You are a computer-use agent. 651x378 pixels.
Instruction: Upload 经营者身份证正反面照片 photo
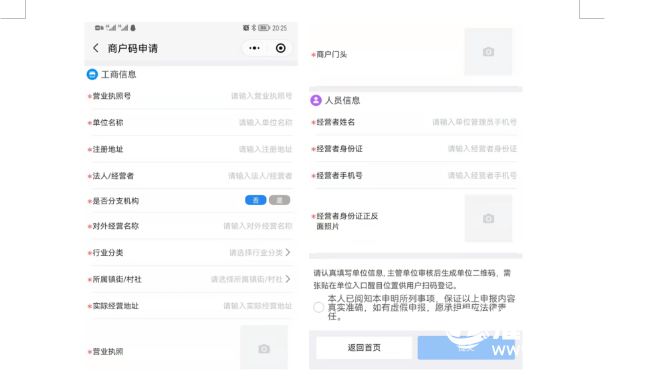(488, 218)
